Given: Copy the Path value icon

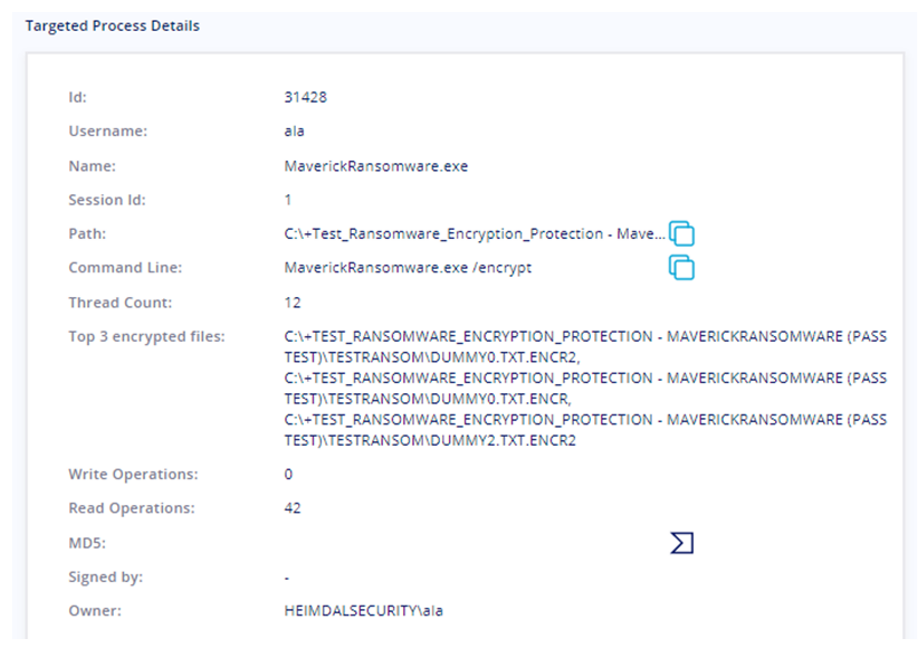Looking at the screenshot, I should tap(682, 234).
